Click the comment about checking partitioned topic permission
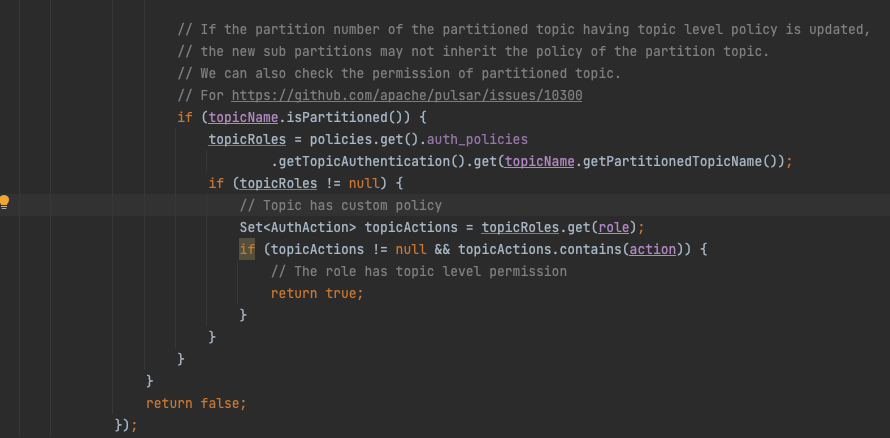This screenshot has height=438, width=890. click(x=399, y=73)
